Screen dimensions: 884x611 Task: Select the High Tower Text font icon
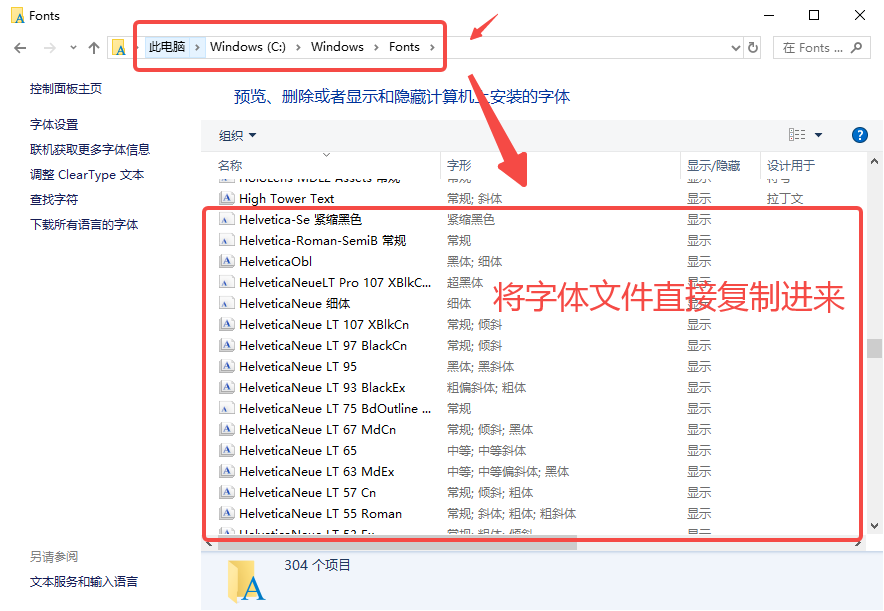coord(226,198)
